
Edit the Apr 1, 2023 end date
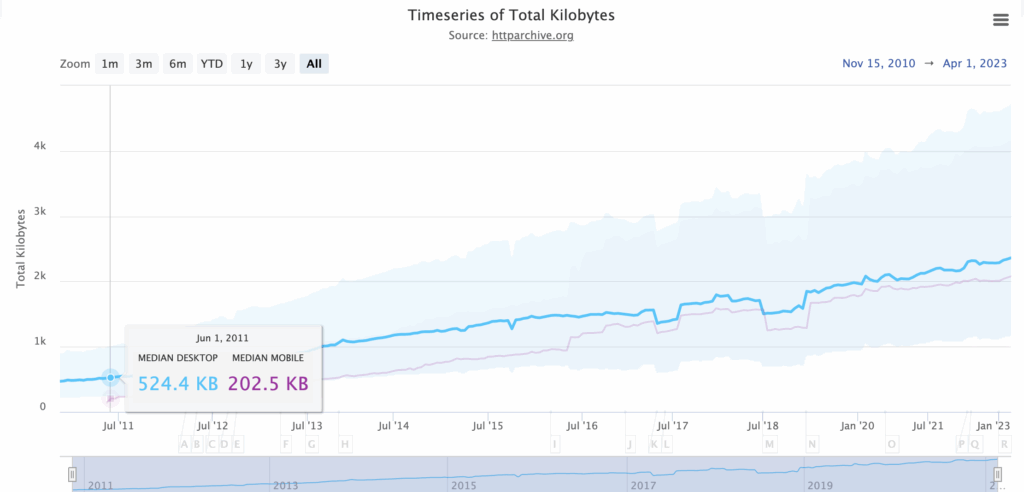click(x=975, y=64)
